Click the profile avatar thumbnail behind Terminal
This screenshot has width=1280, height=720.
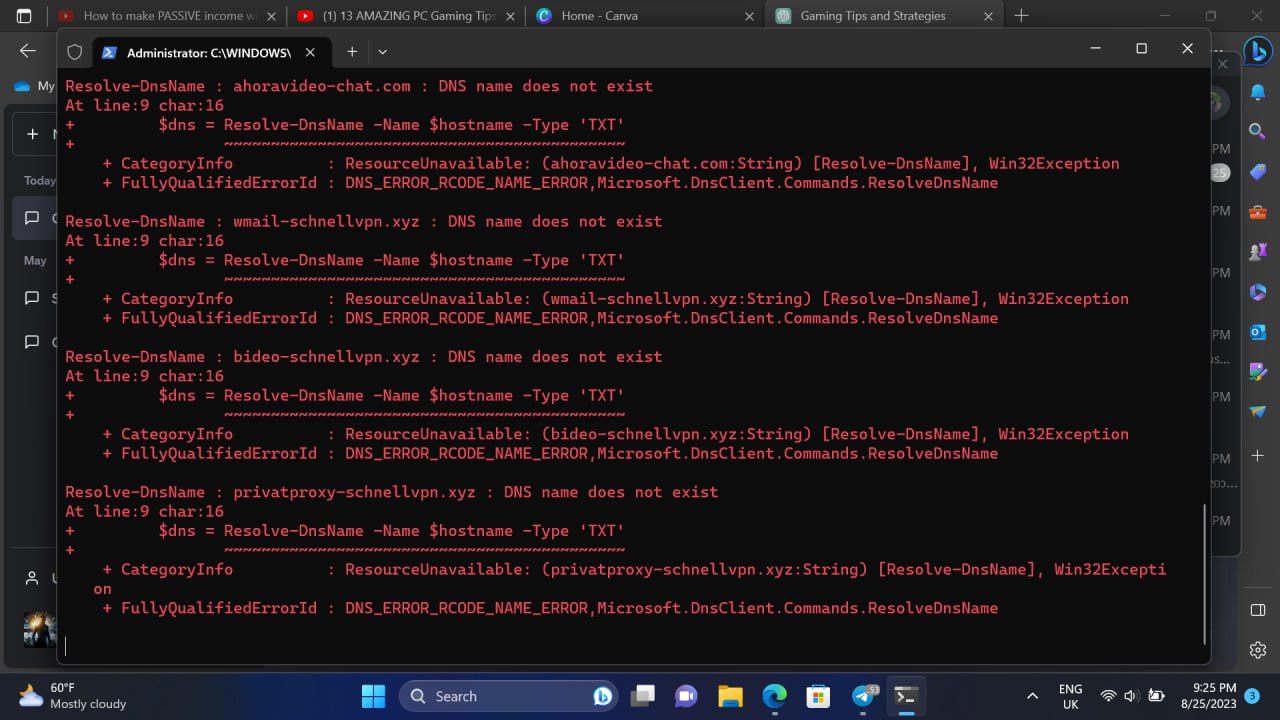[40, 629]
